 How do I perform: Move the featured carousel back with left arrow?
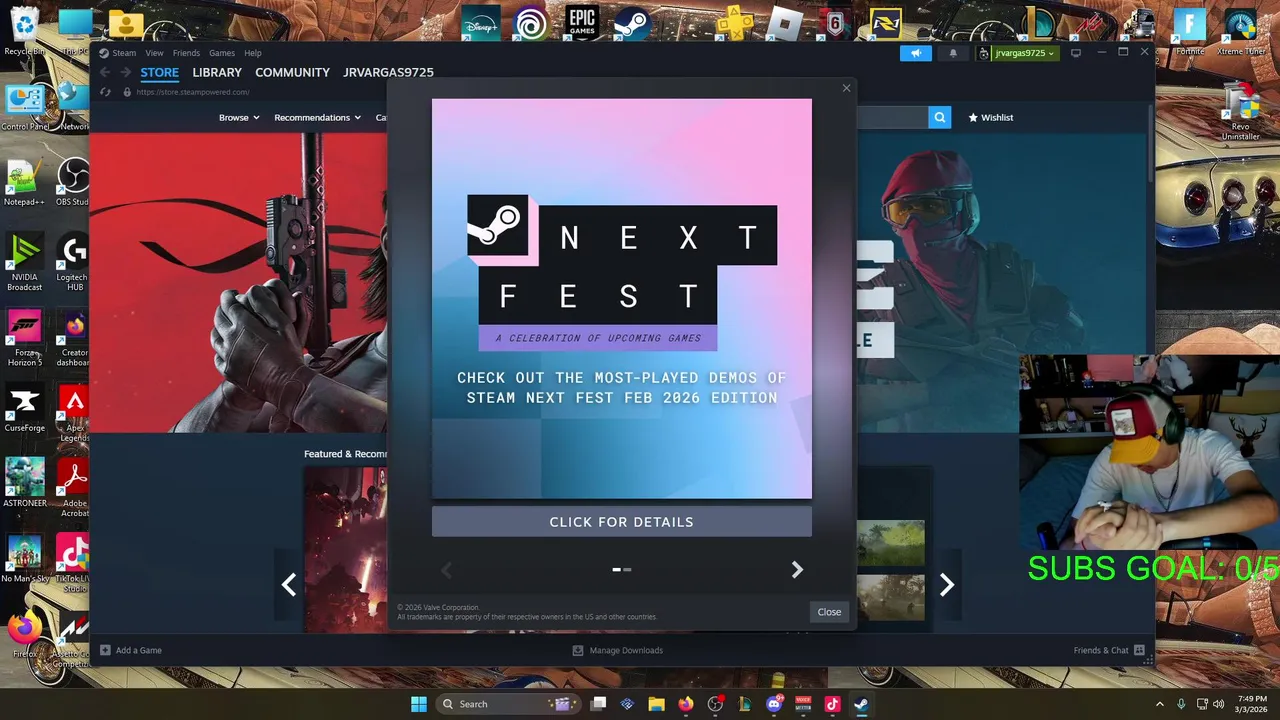(289, 585)
